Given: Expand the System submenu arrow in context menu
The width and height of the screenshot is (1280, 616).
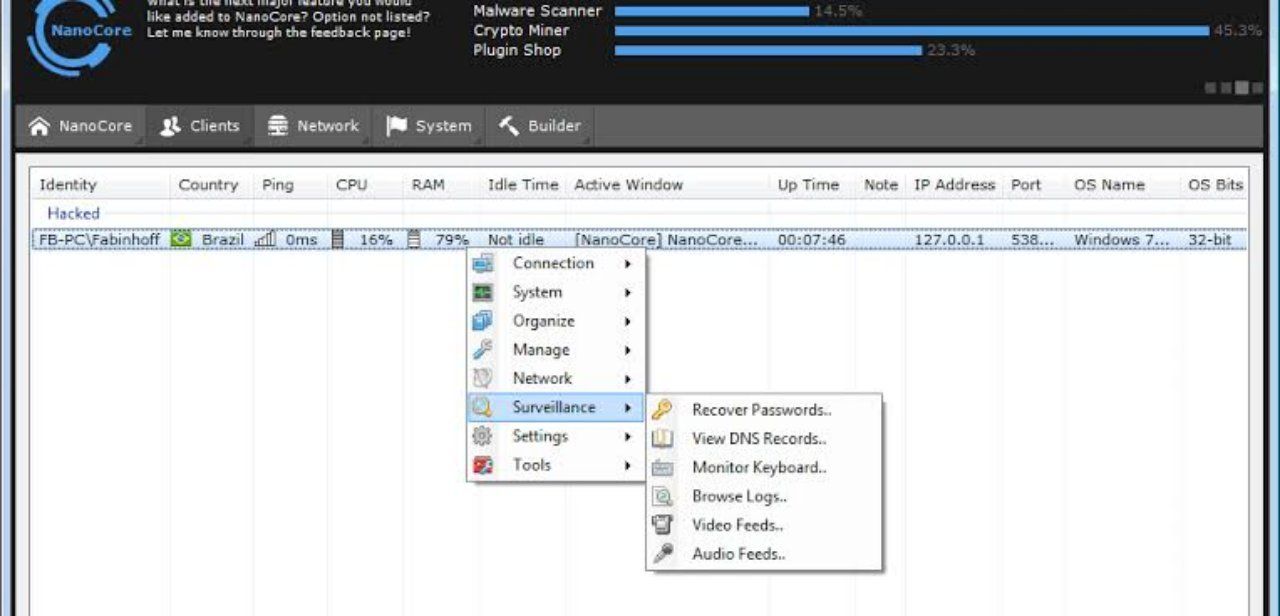Looking at the screenshot, I should click(x=628, y=293).
